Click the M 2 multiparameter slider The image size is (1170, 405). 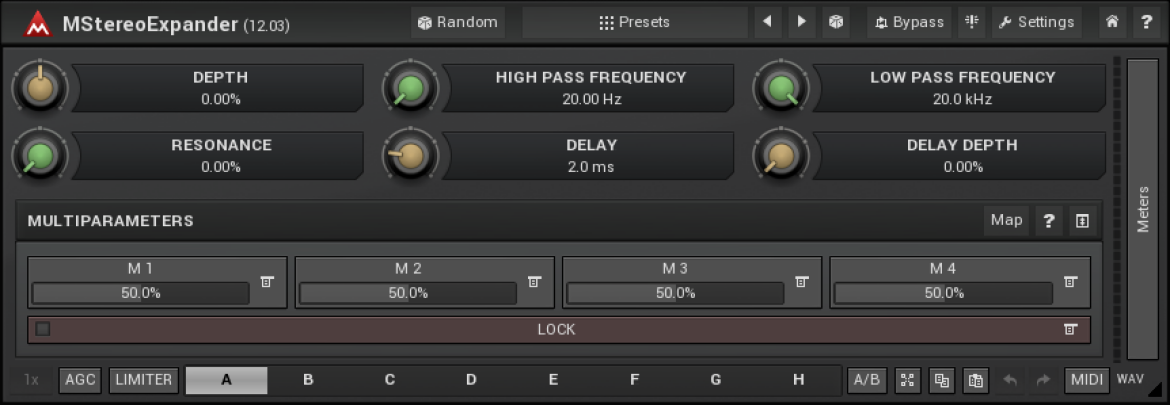(x=407, y=293)
